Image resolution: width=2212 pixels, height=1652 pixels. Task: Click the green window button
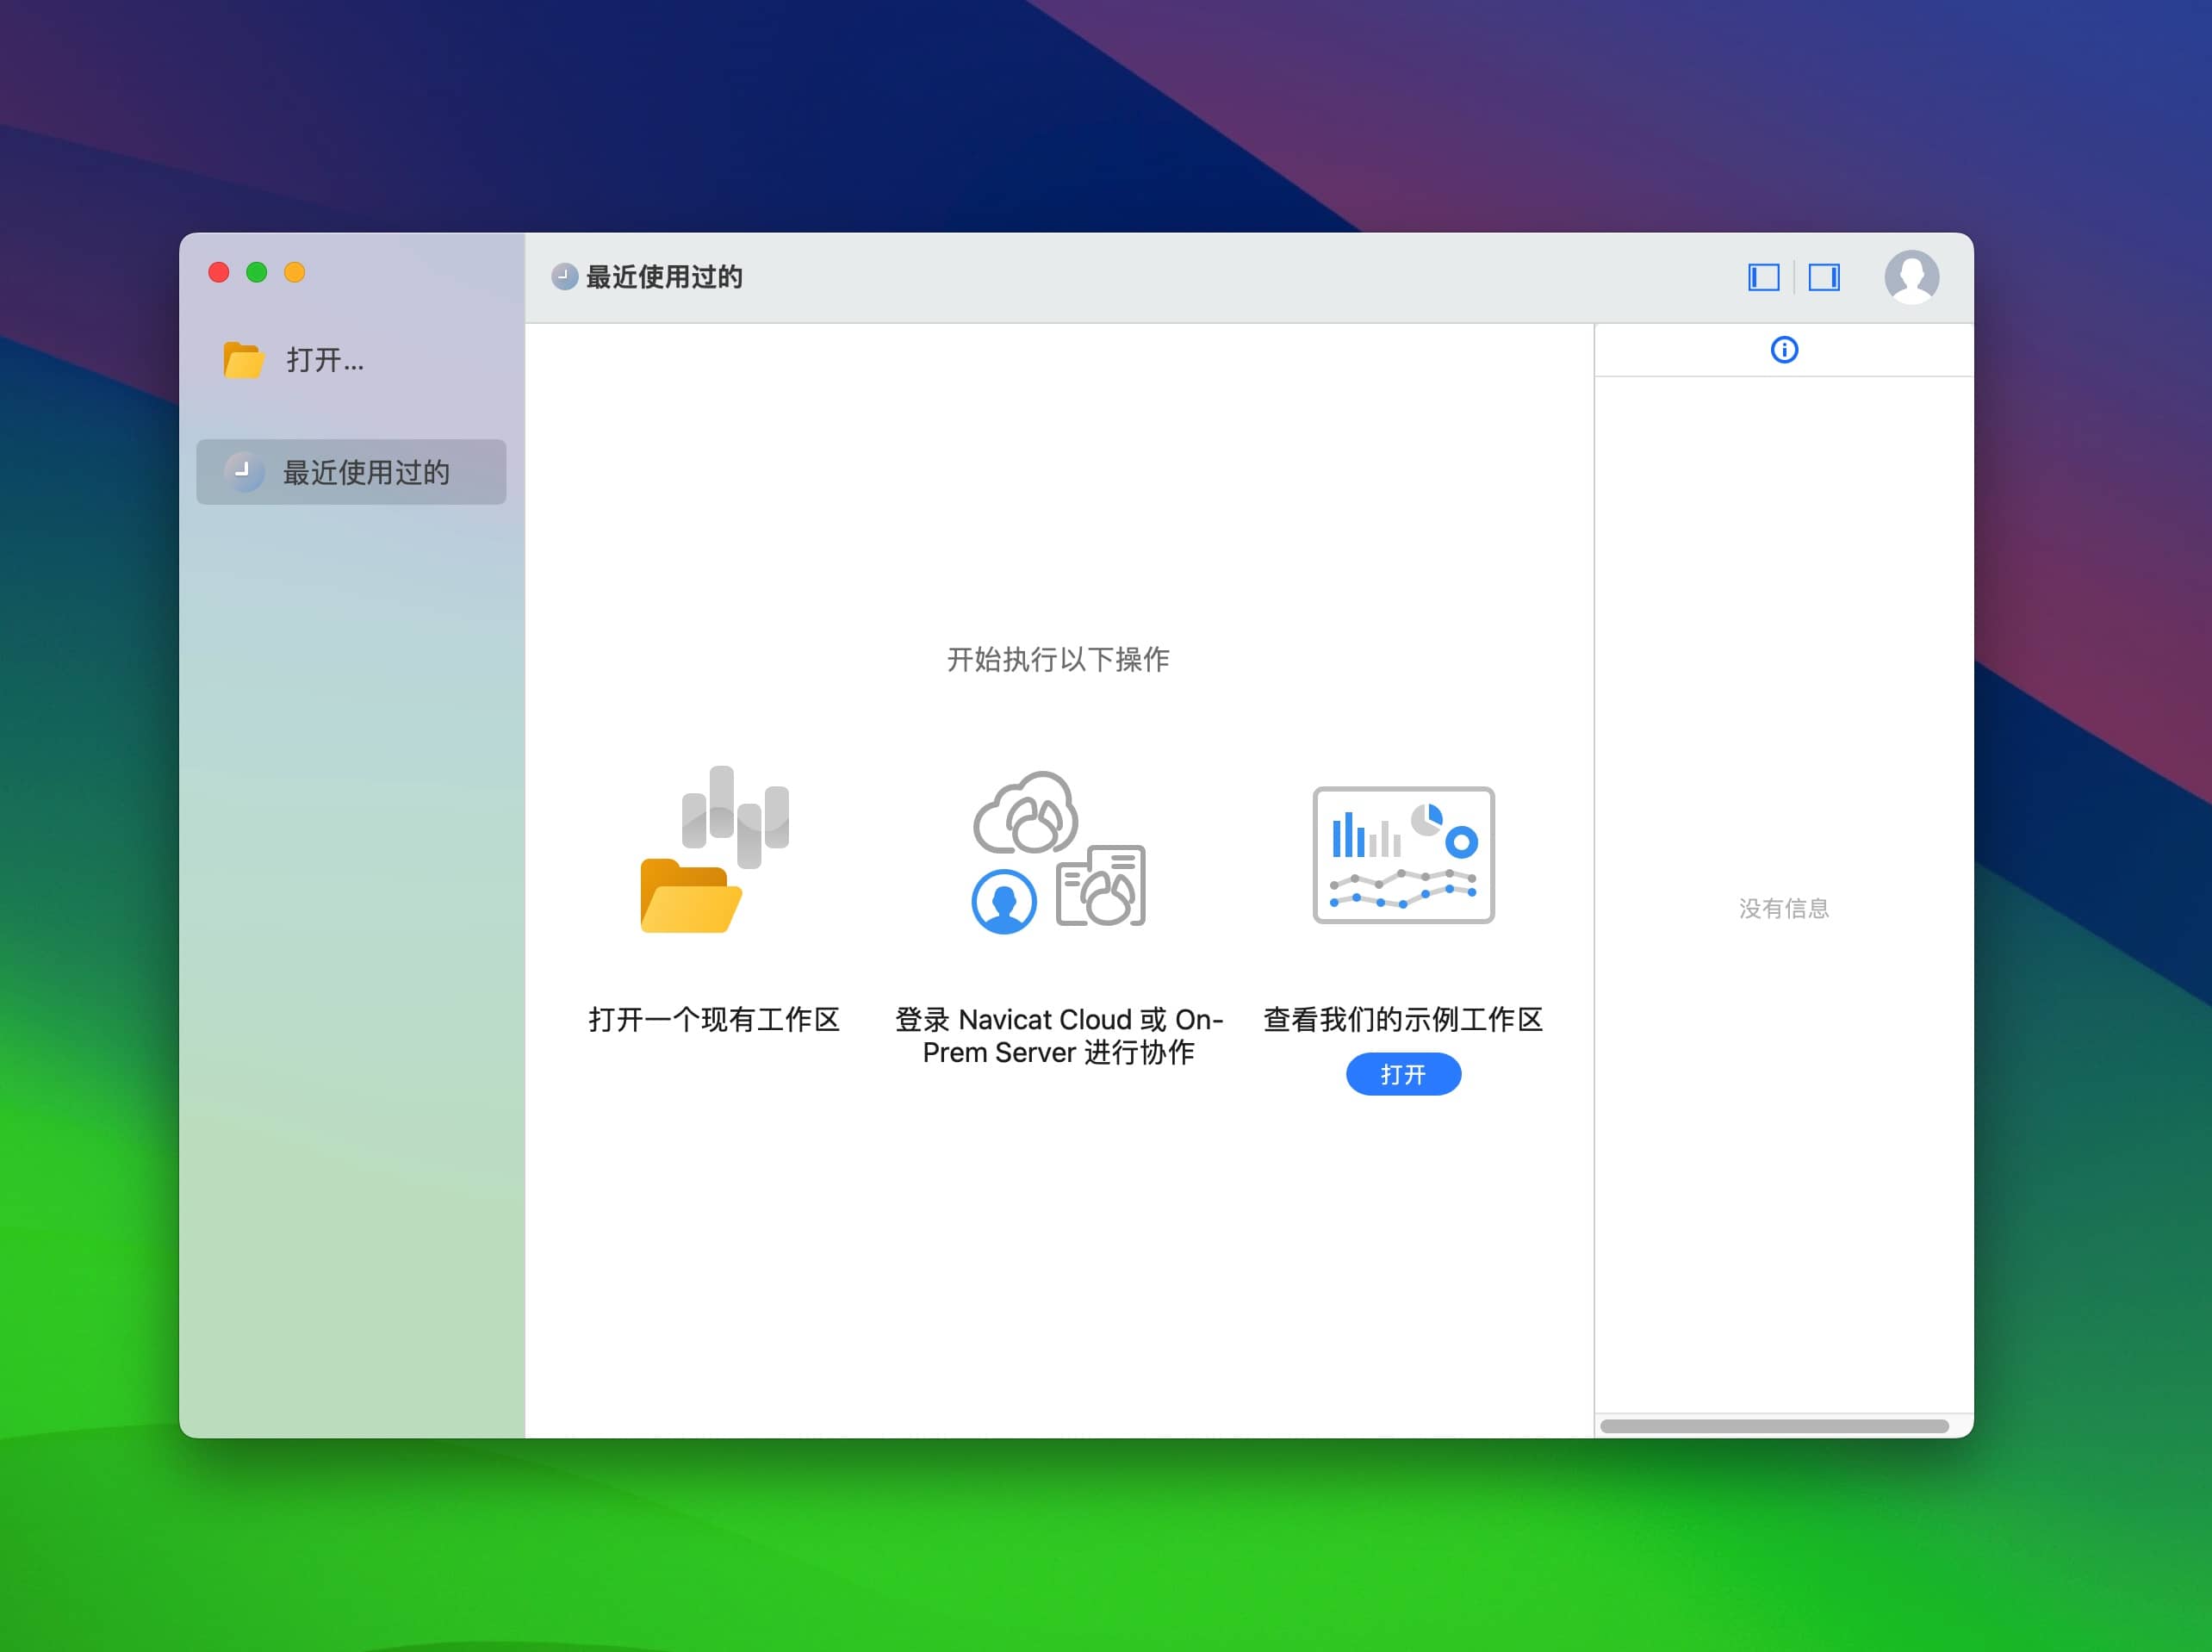257,272
